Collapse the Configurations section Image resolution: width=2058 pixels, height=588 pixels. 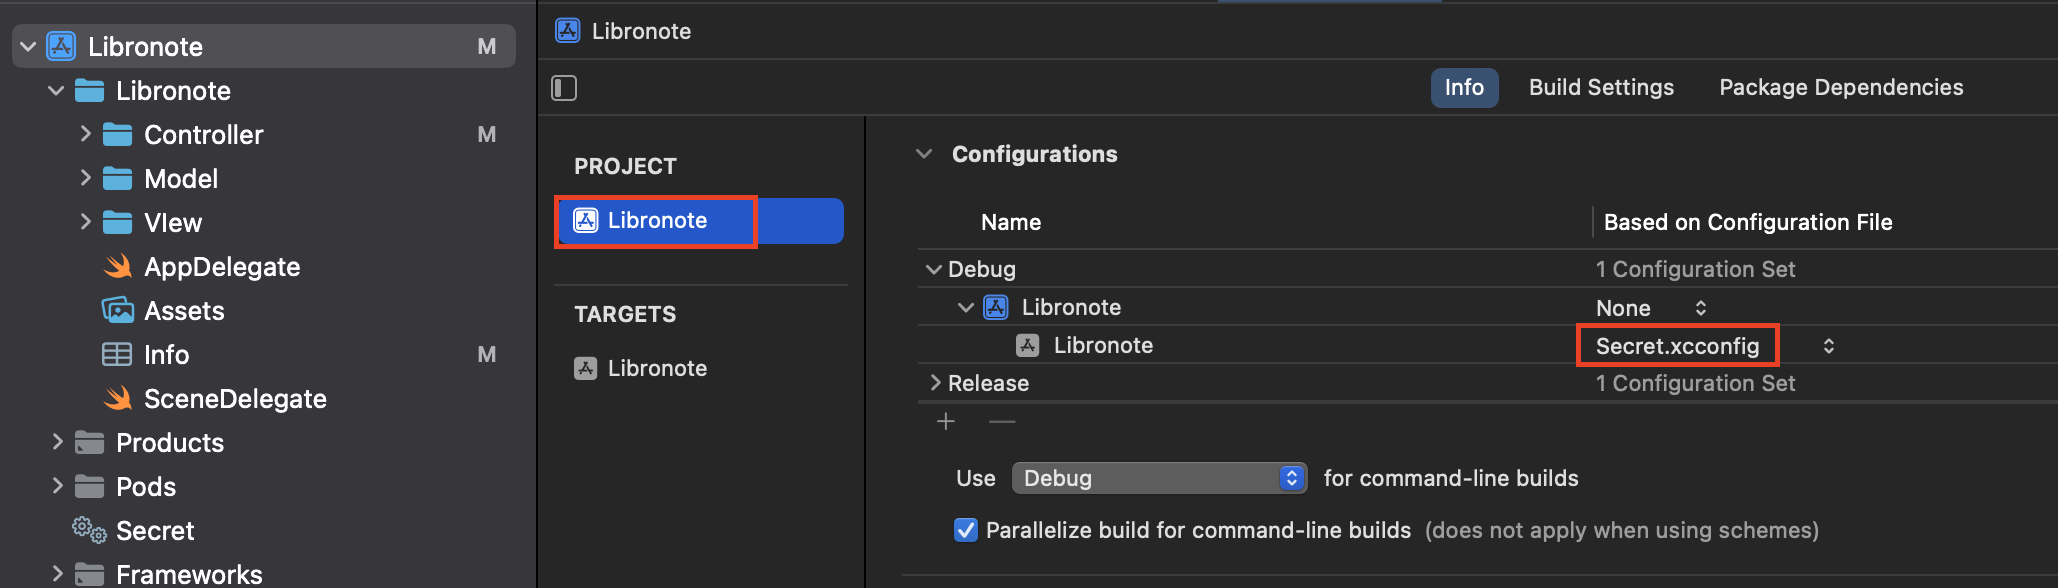click(x=924, y=154)
